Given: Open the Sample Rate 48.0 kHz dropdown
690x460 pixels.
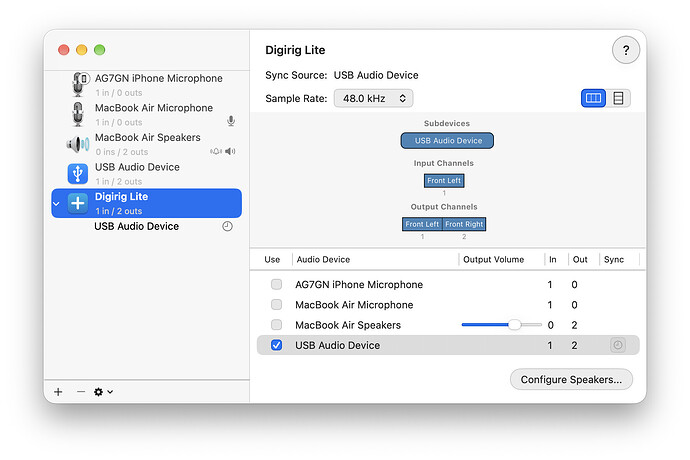Looking at the screenshot, I should 373,98.
